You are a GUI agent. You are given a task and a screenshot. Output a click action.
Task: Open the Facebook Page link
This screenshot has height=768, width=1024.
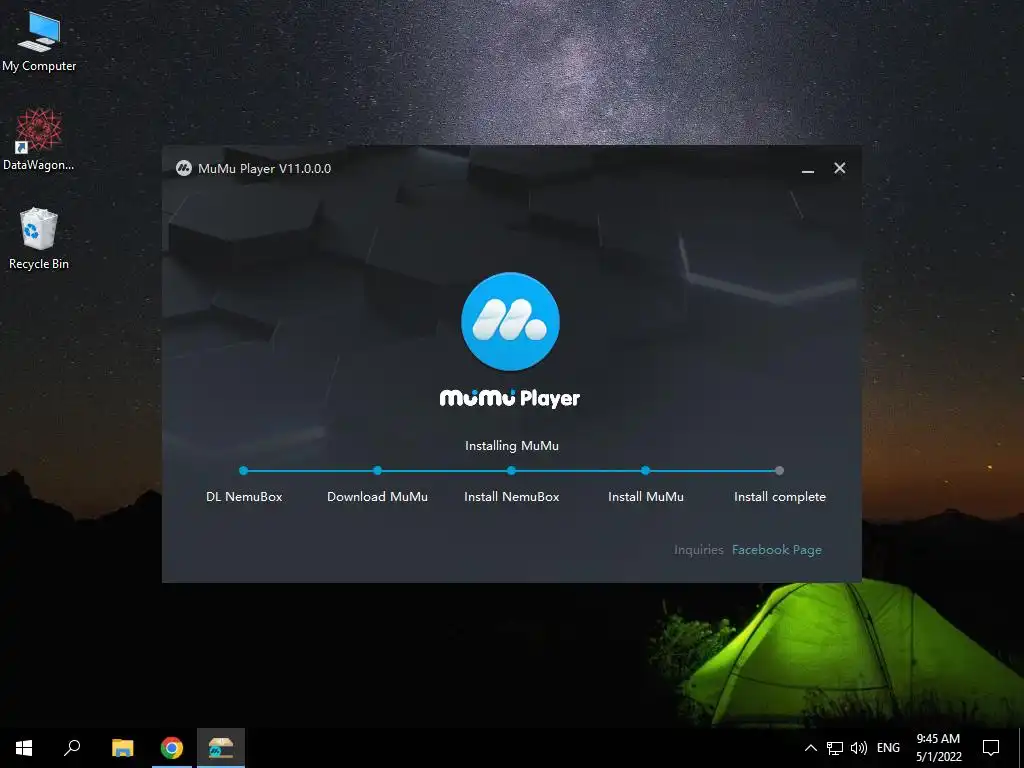pyautogui.click(x=776, y=550)
